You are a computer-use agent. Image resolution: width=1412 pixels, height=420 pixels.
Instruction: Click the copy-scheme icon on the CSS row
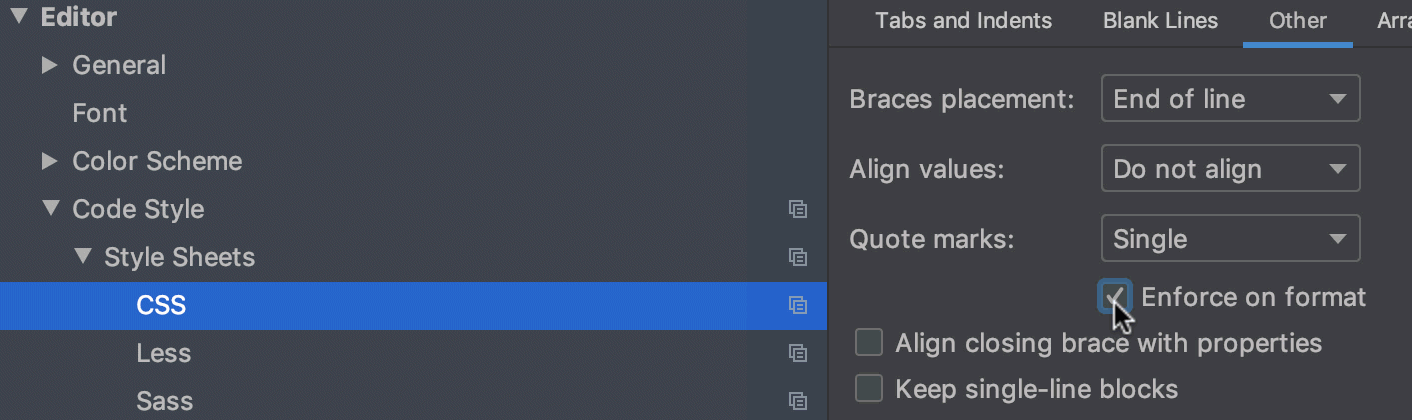tap(797, 305)
